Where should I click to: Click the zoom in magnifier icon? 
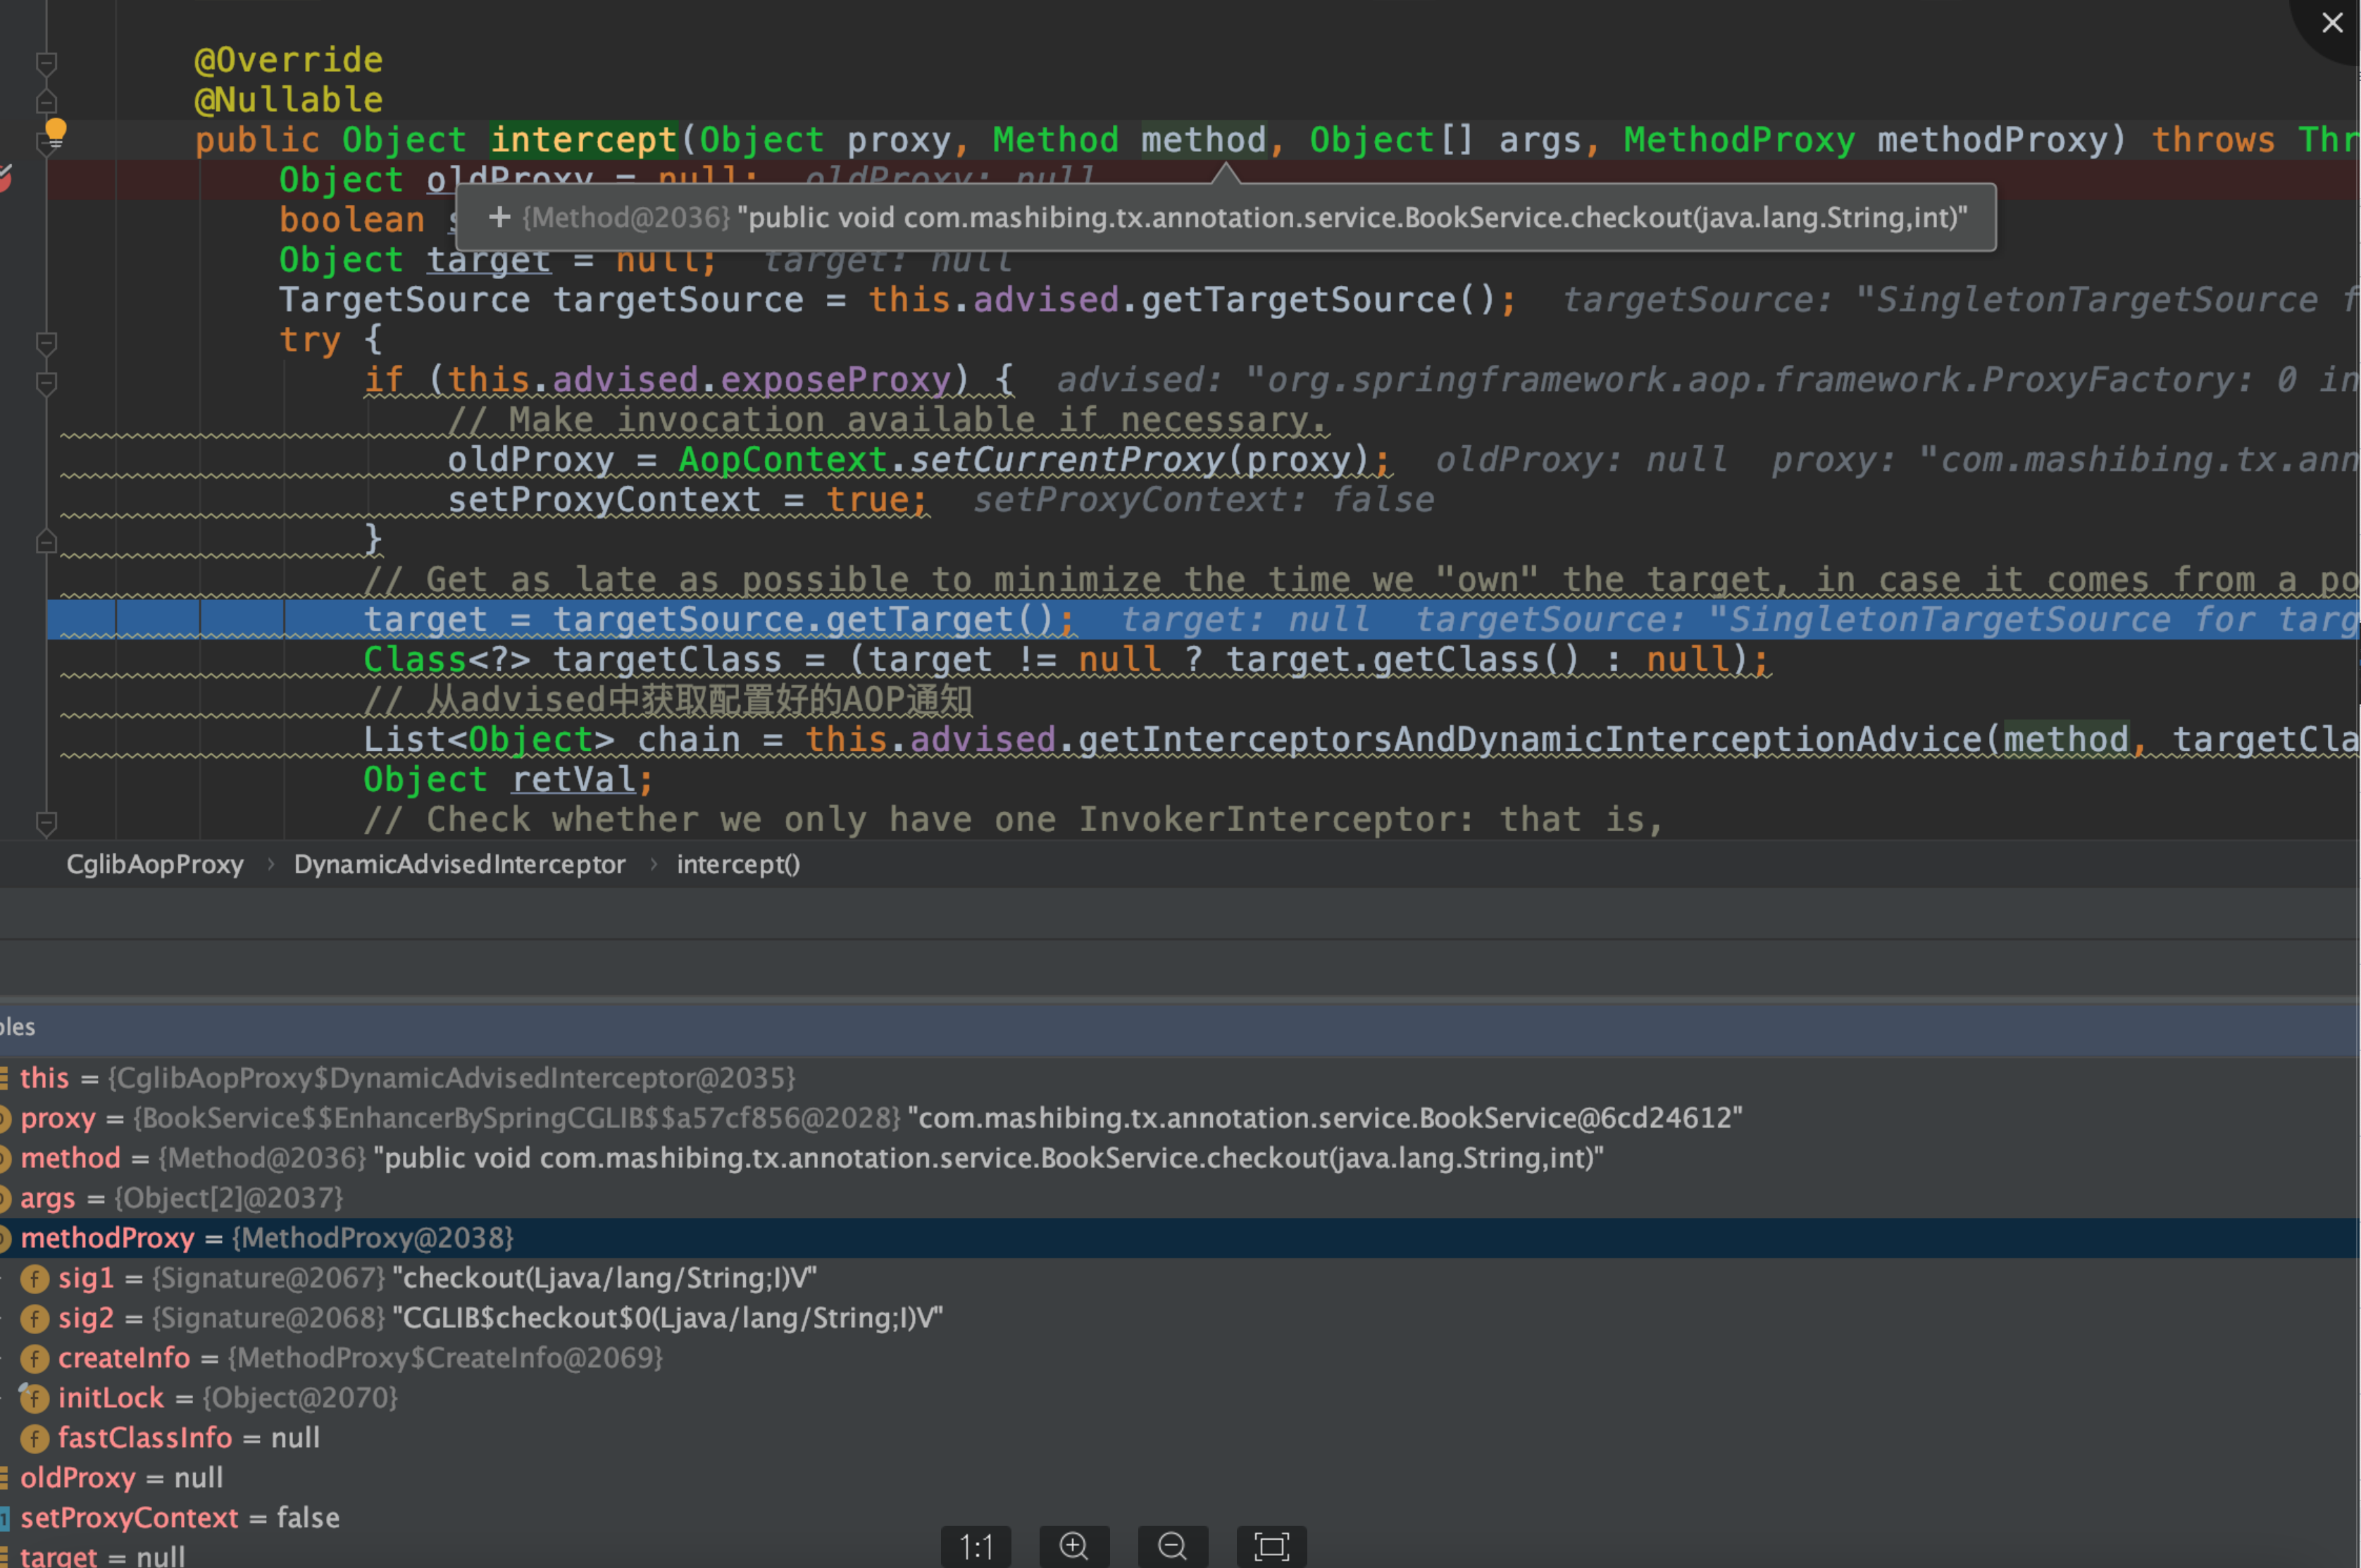pos(1074,1546)
